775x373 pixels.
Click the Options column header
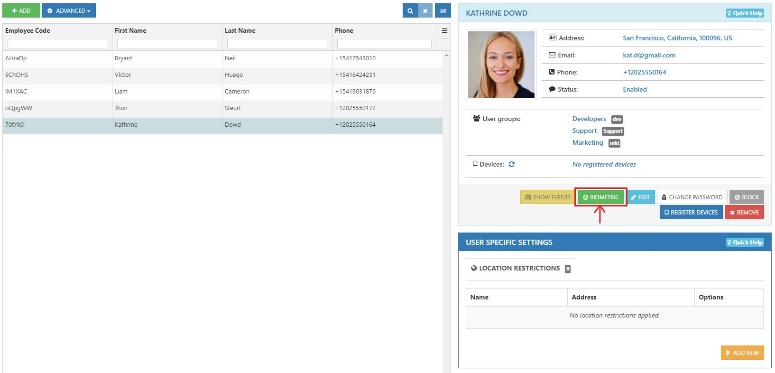click(711, 297)
